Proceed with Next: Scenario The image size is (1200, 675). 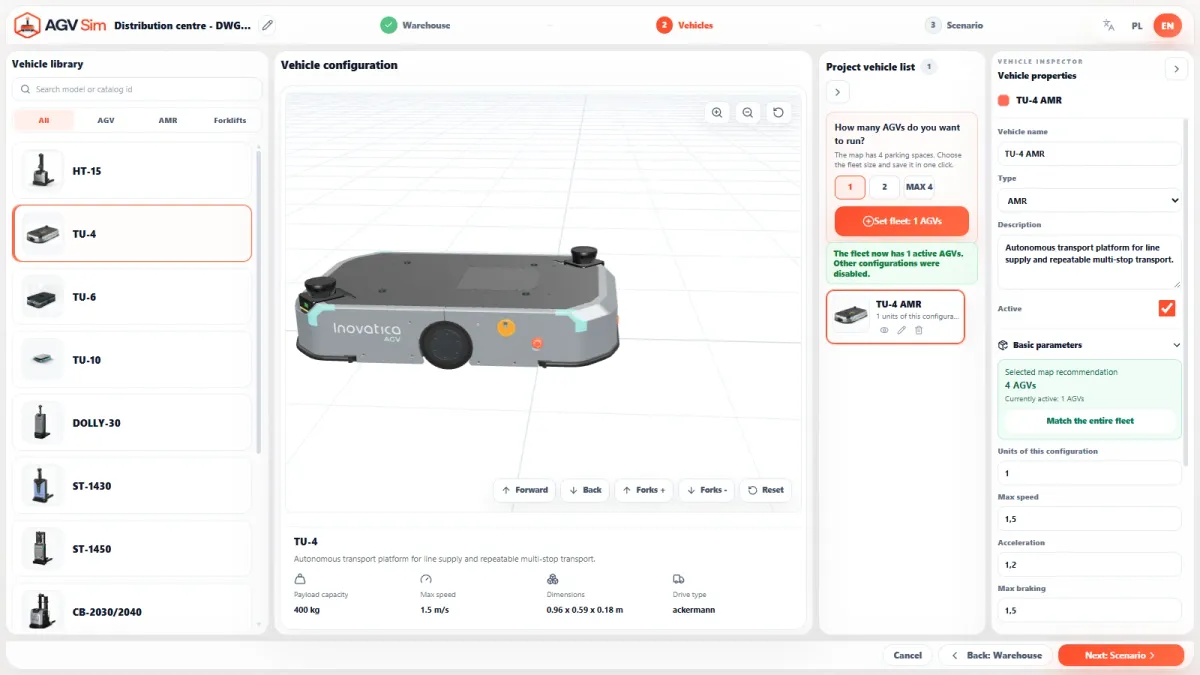coord(1121,655)
